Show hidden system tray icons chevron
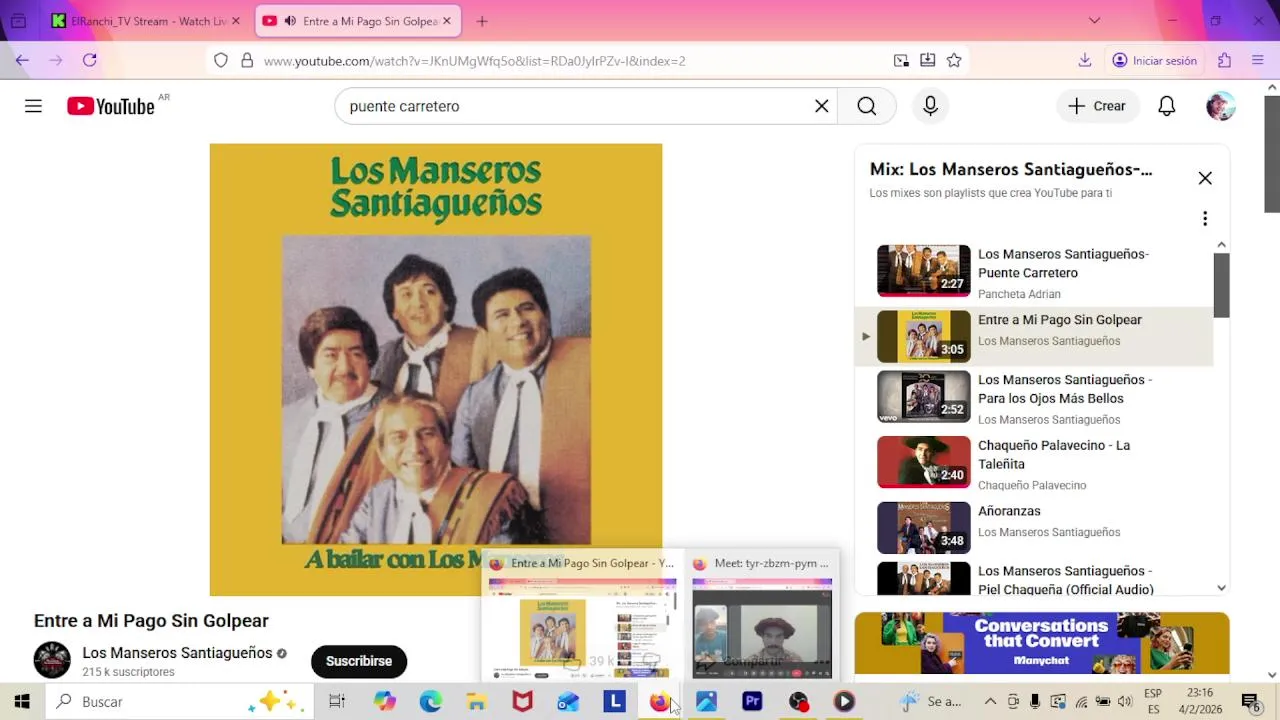The height and width of the screenshot is (720, 1280). (990, 701)
